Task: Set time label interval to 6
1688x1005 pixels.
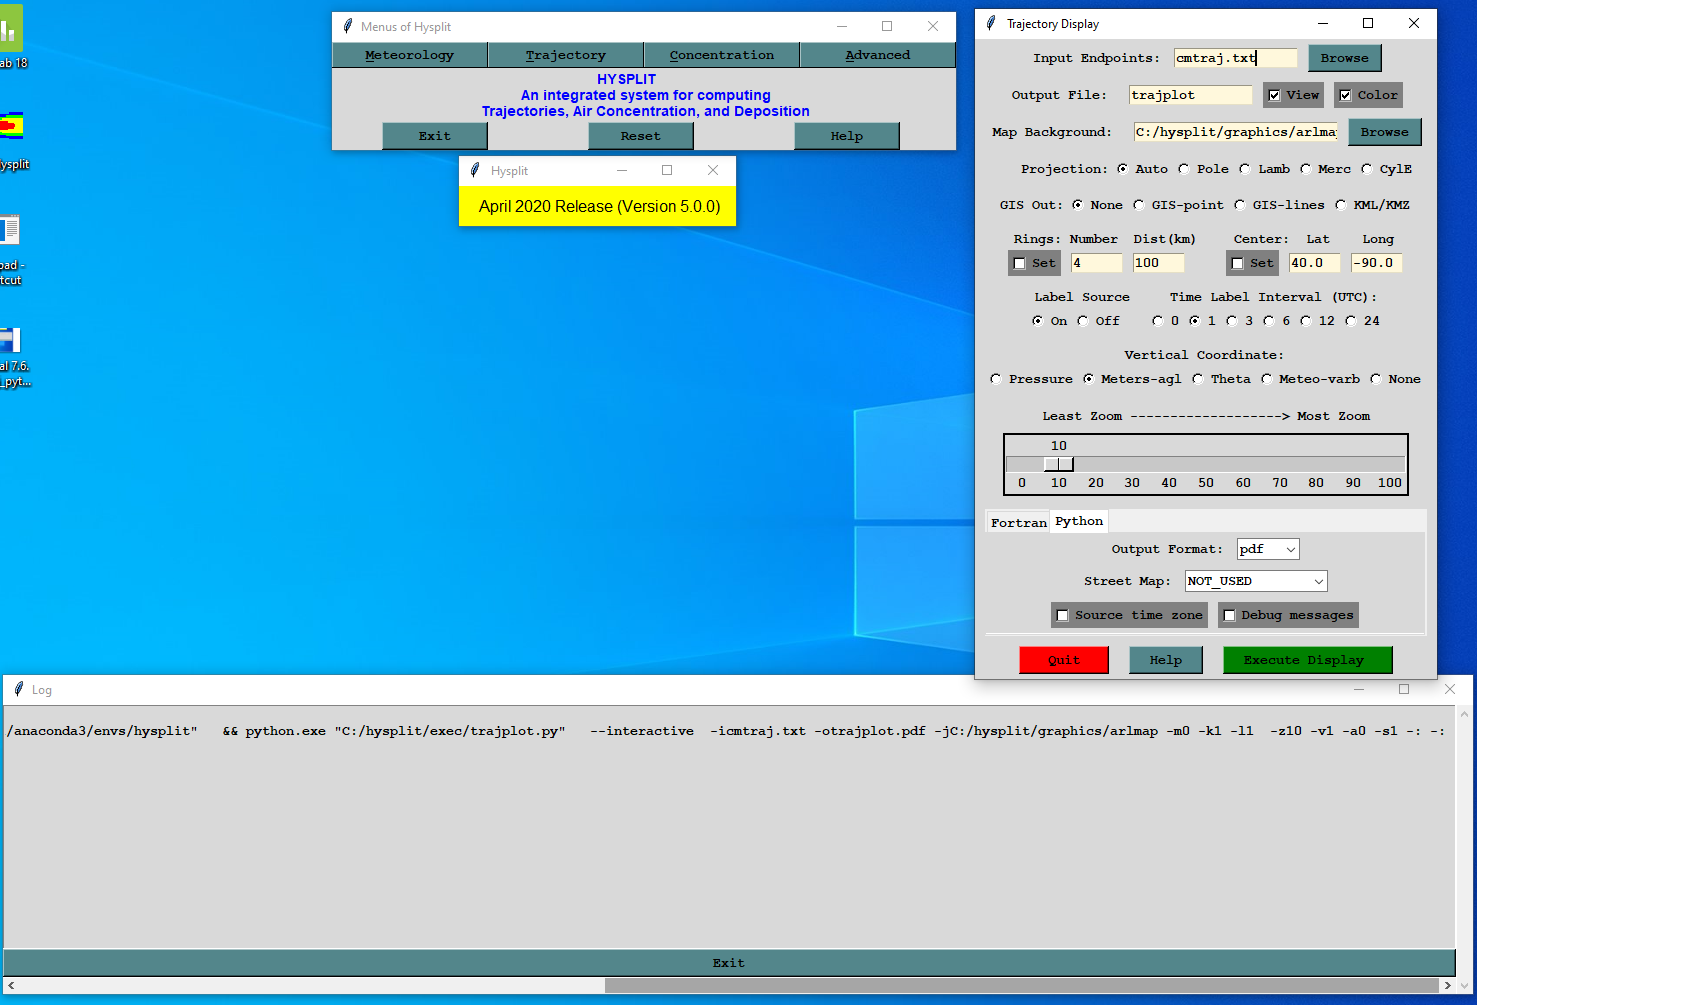Action: (1268, 321)
